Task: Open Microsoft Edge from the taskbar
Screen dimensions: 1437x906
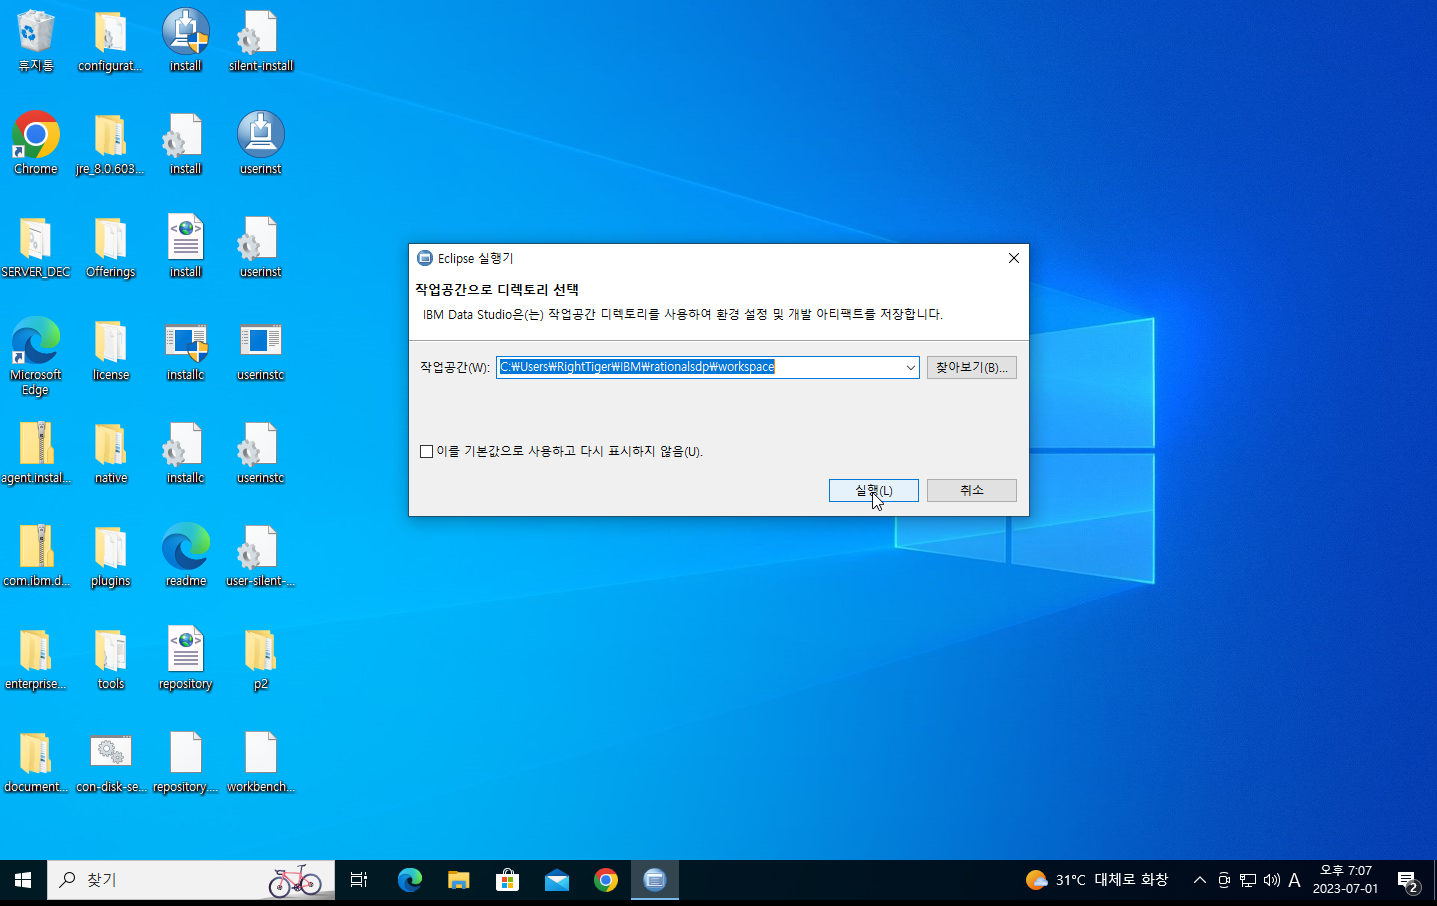Action: (410, 880)
